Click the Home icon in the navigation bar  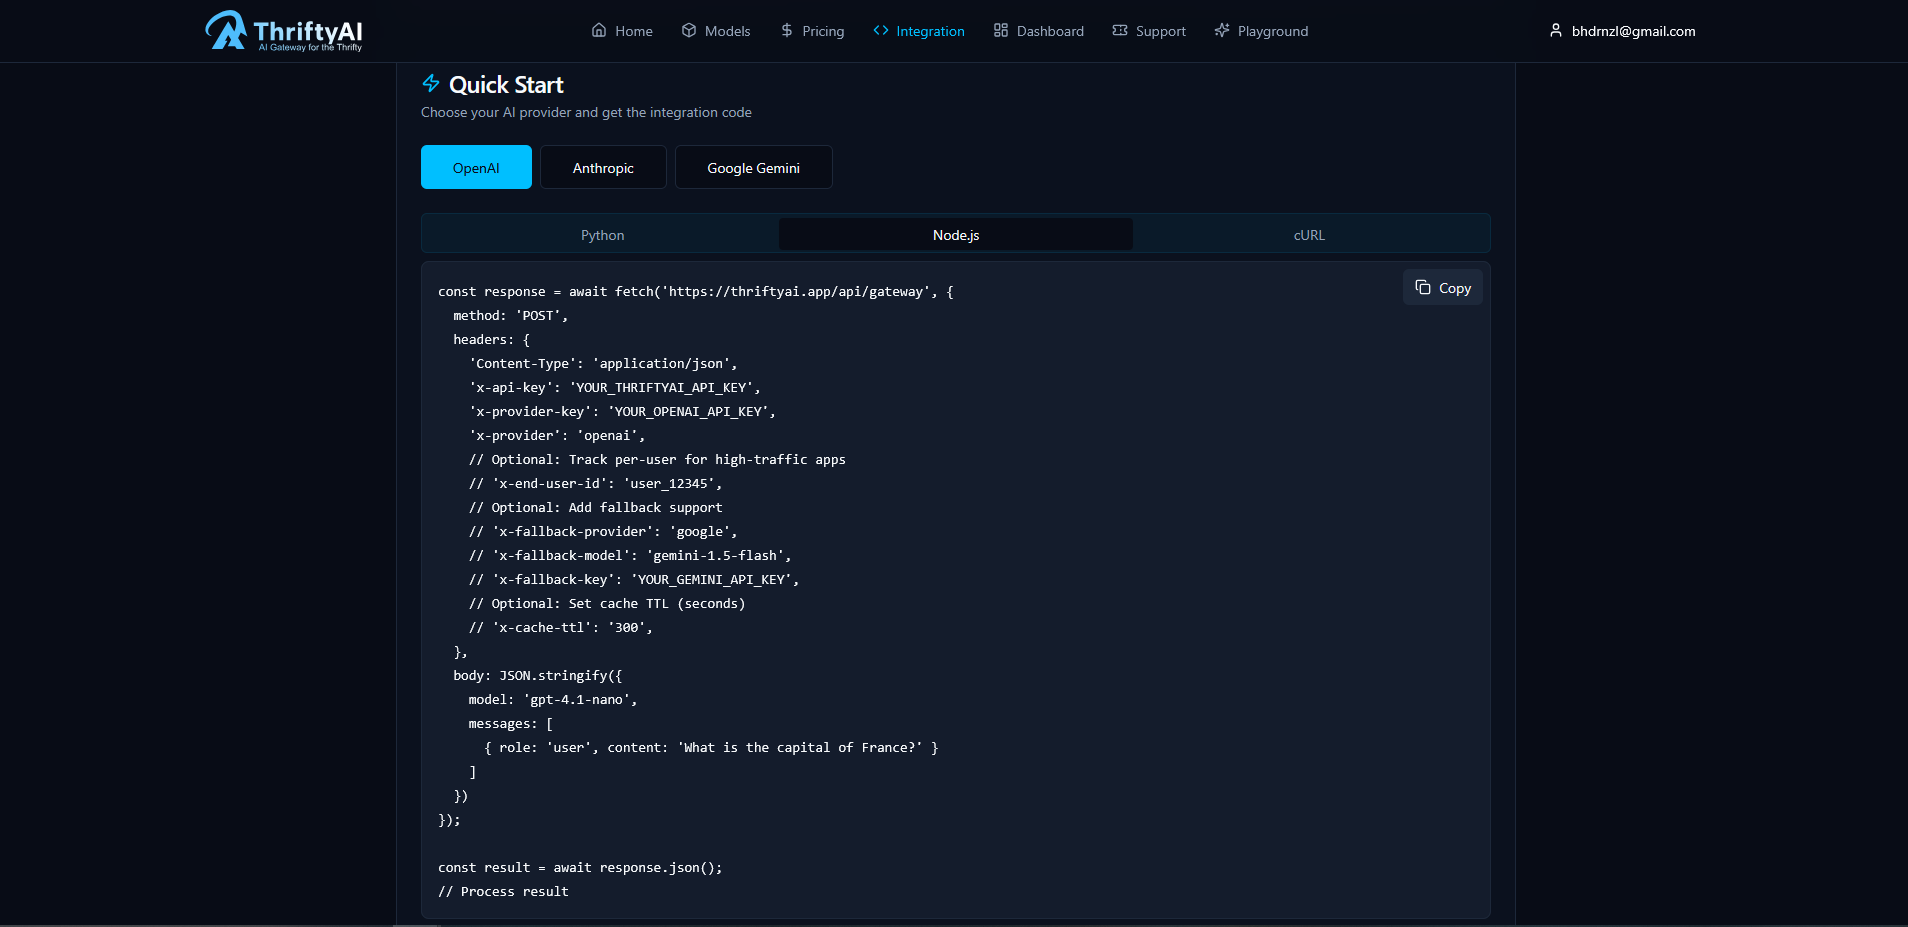[x=600, y=31]
